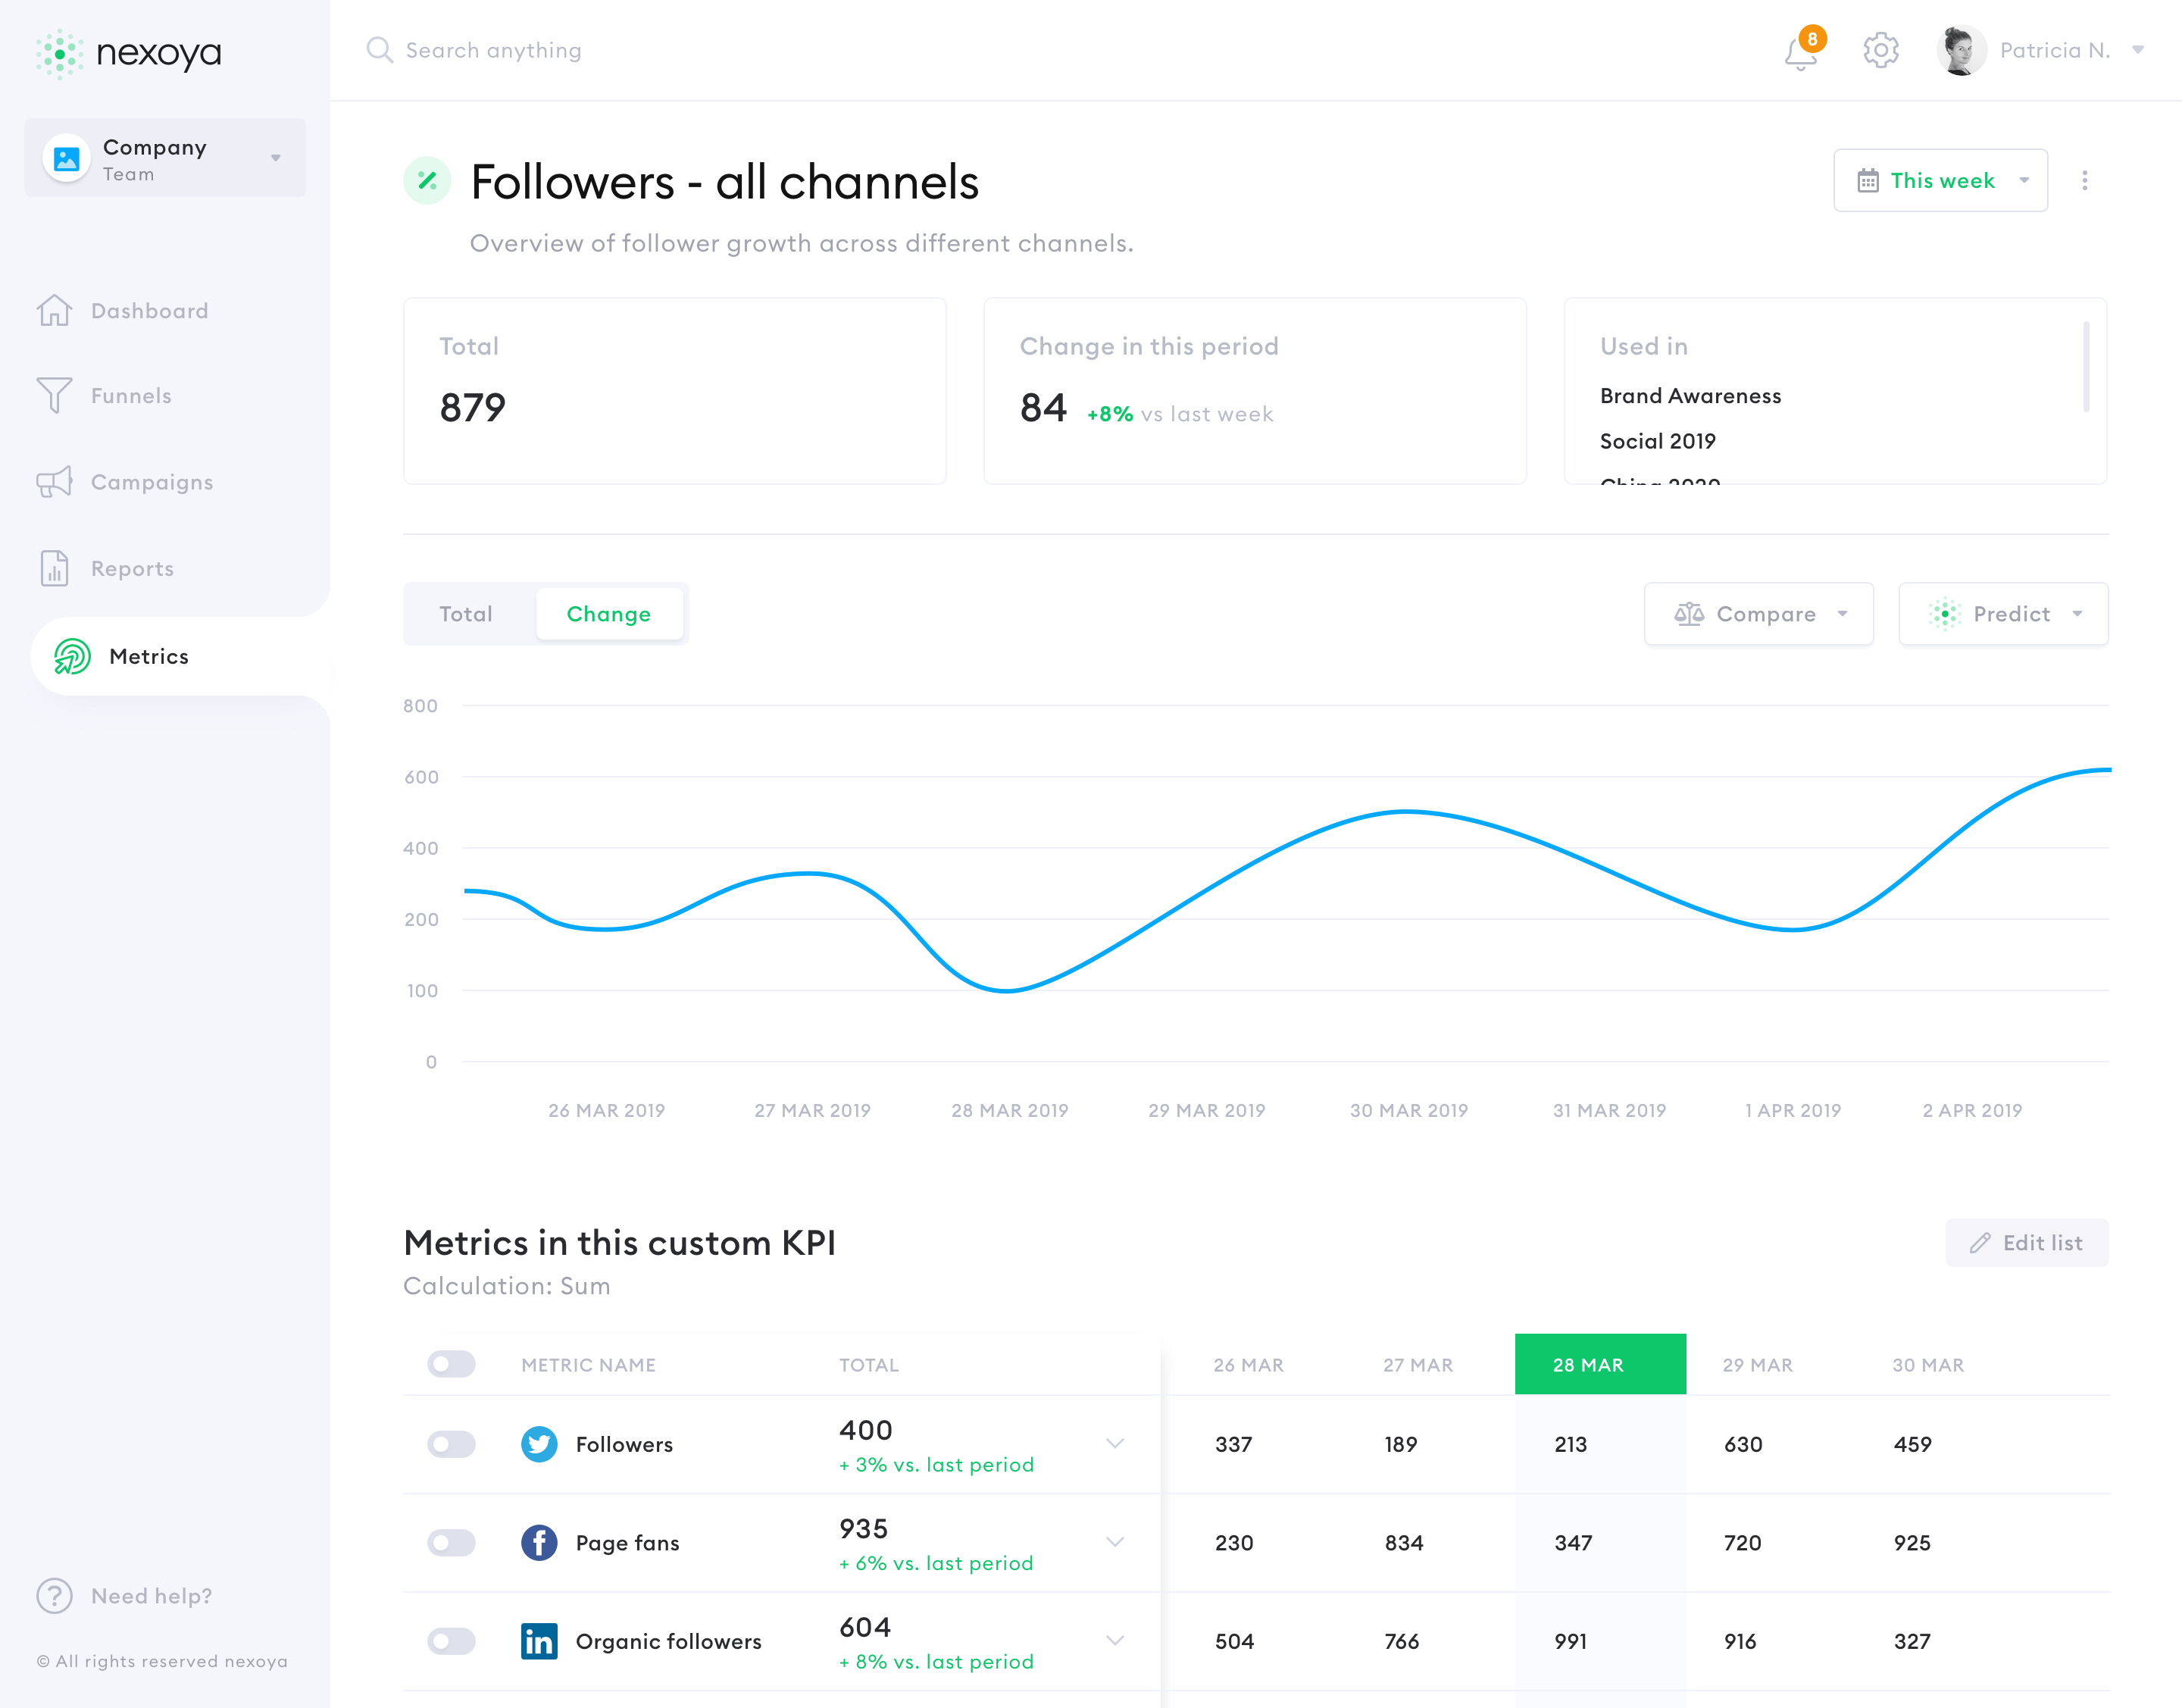
Task: Go to Campaigns in sidebar
Action: pyautogui.click(x=151, y=482)
